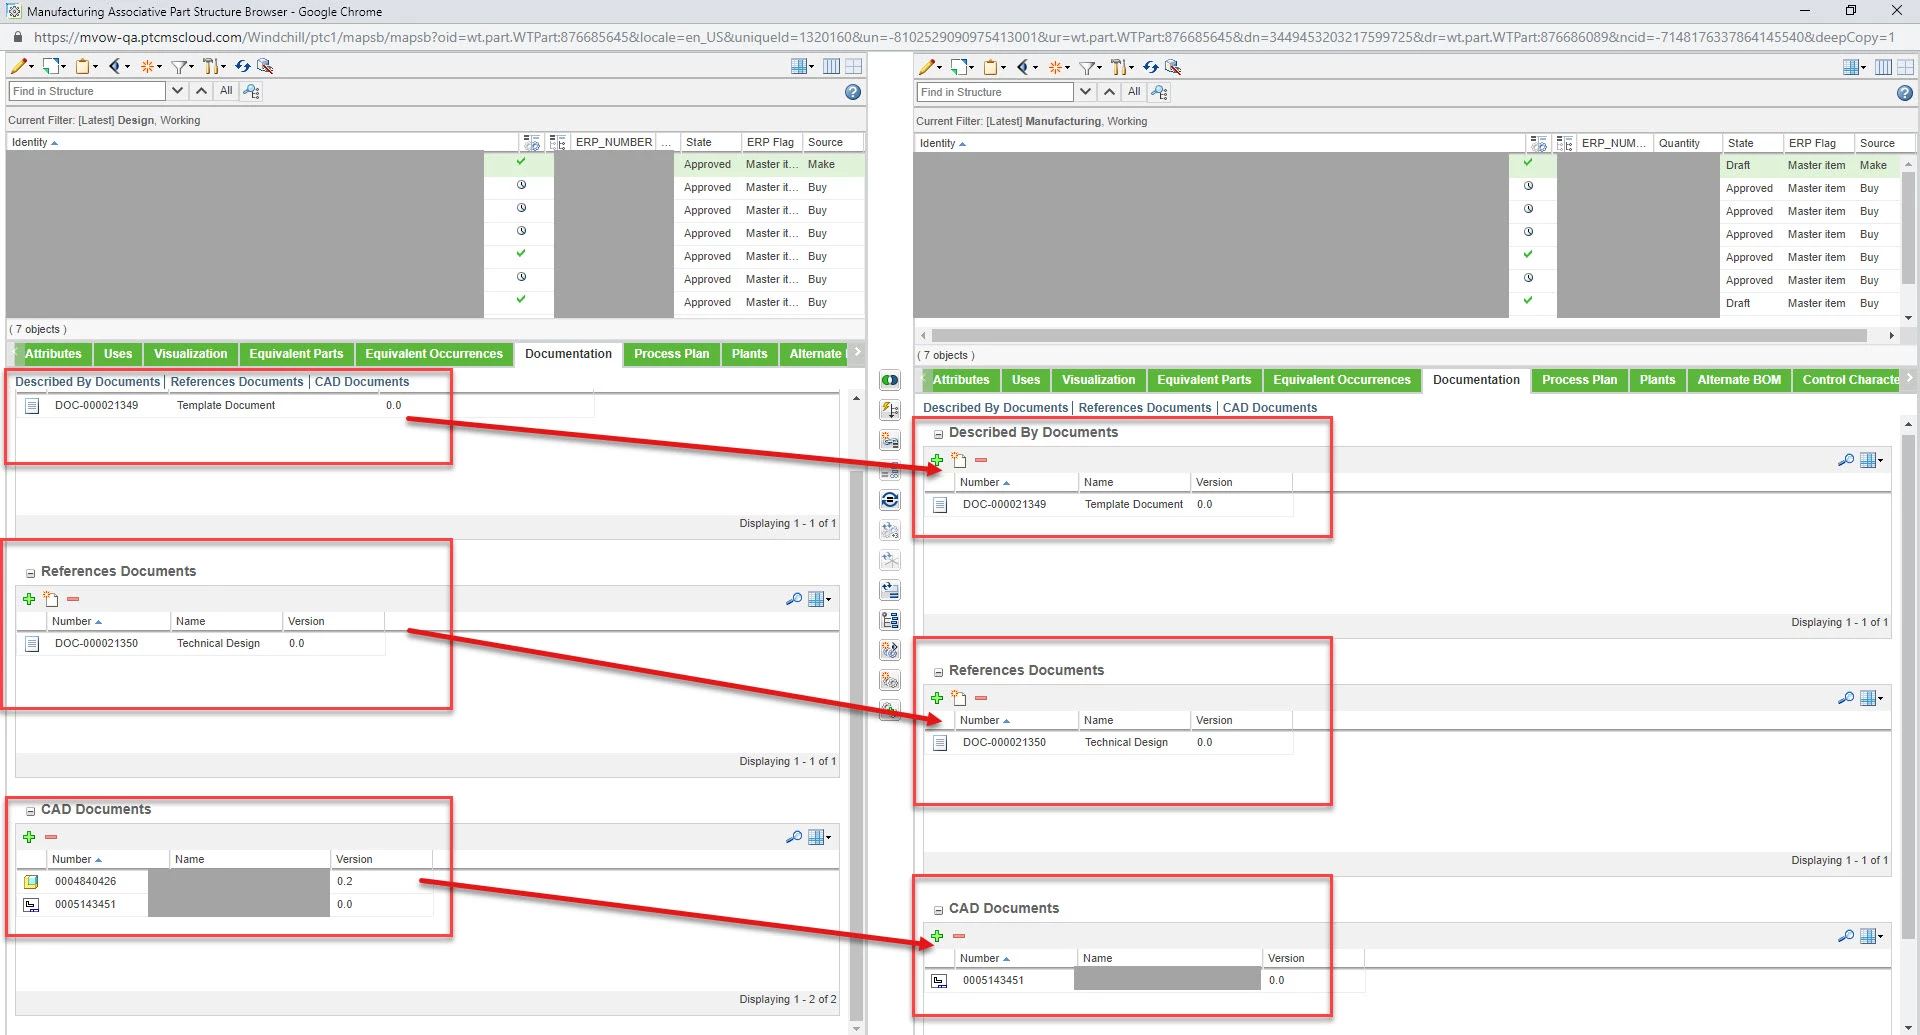Click the magnifier search icon in left CAD Documents
This screenshot has height=1035, width=1920.
[x=794, y=837]
